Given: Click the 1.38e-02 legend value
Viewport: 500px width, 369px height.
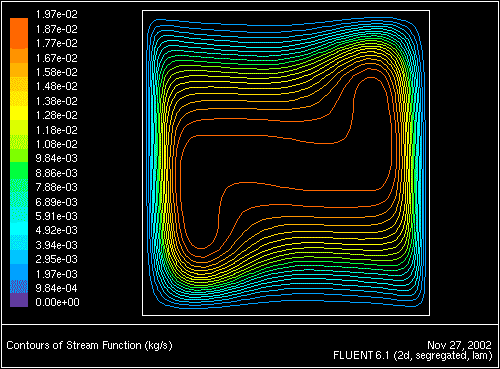Looking at the screenshot, I should click(x=57, y=101).
